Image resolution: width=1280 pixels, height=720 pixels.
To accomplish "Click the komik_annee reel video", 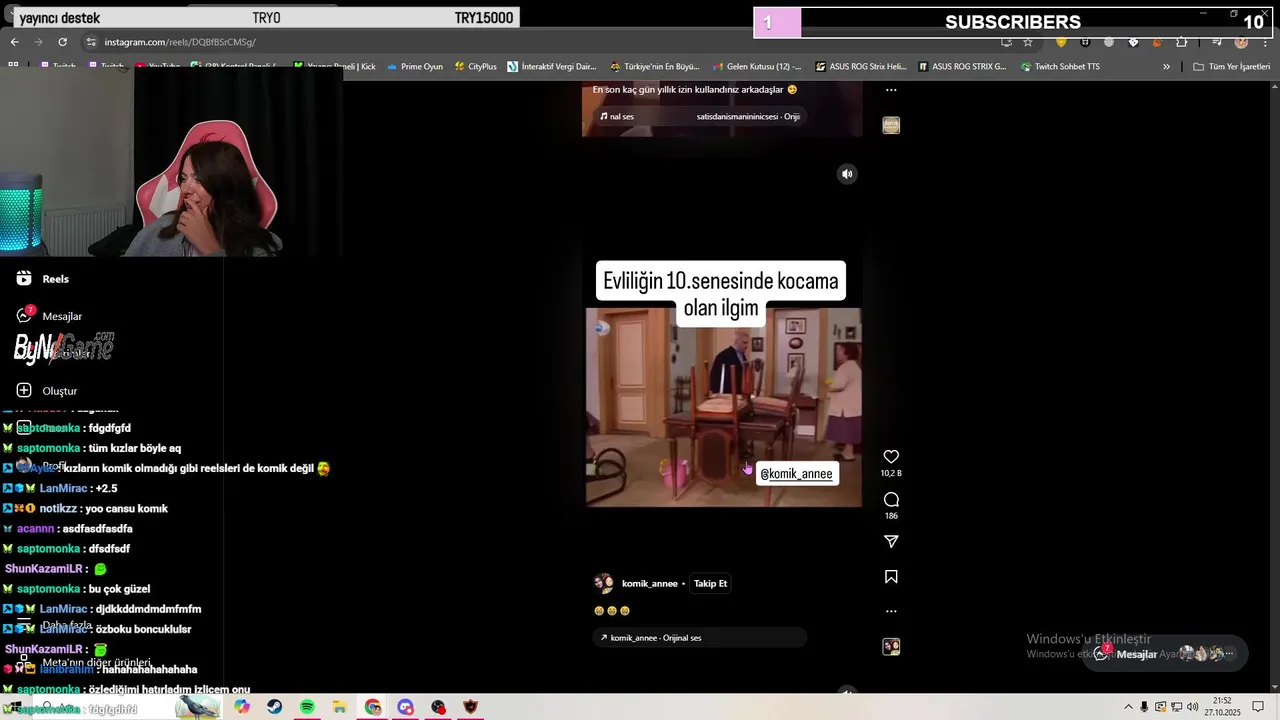I will point(723,407).
